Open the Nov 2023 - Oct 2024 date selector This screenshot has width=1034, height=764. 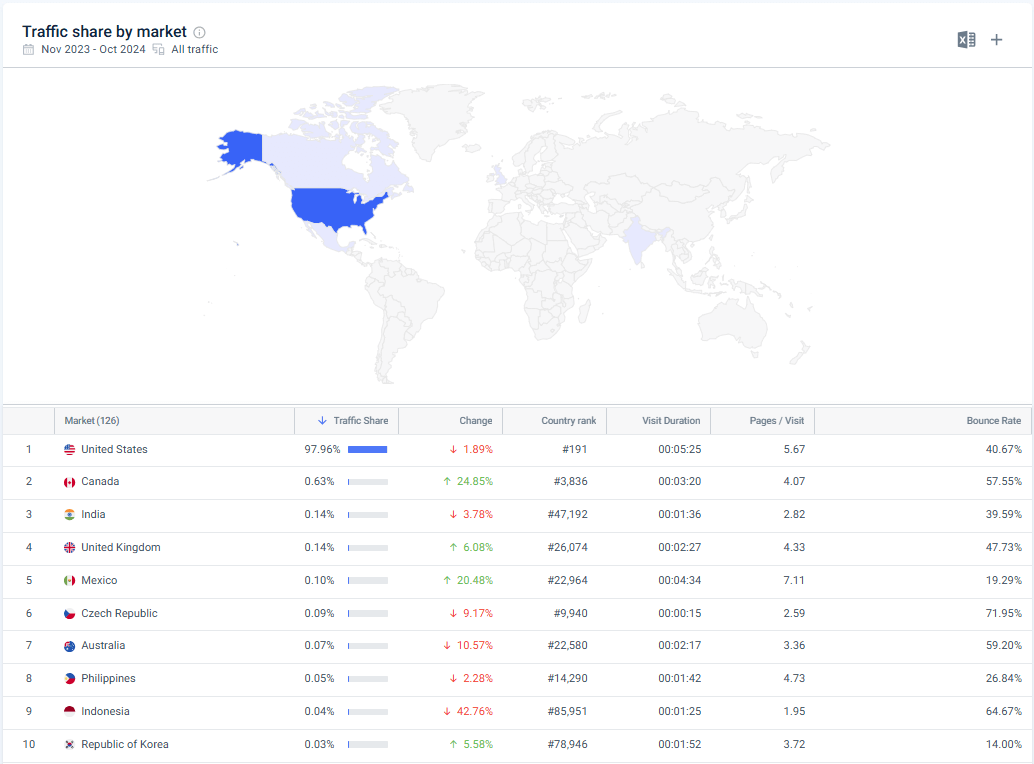pos(95,48)
